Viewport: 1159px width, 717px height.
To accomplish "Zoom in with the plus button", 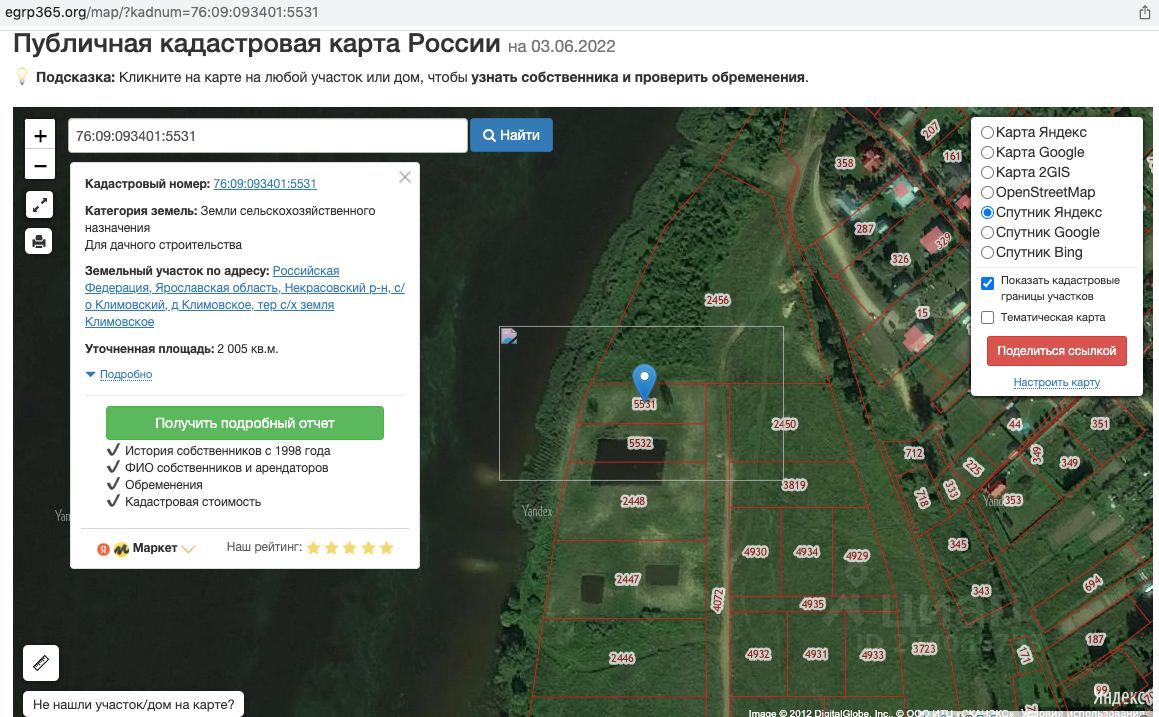I will tap(40, 135).
